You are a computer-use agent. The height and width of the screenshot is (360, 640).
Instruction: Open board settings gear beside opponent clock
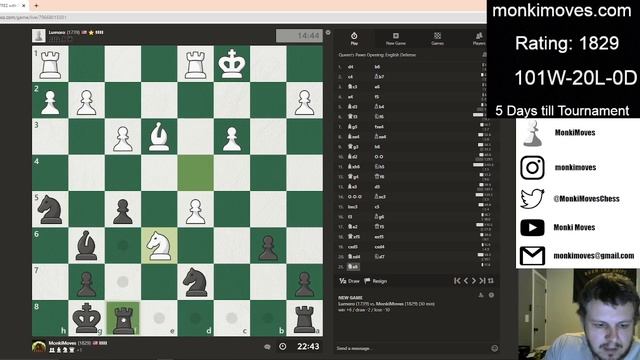coord(328,33)
